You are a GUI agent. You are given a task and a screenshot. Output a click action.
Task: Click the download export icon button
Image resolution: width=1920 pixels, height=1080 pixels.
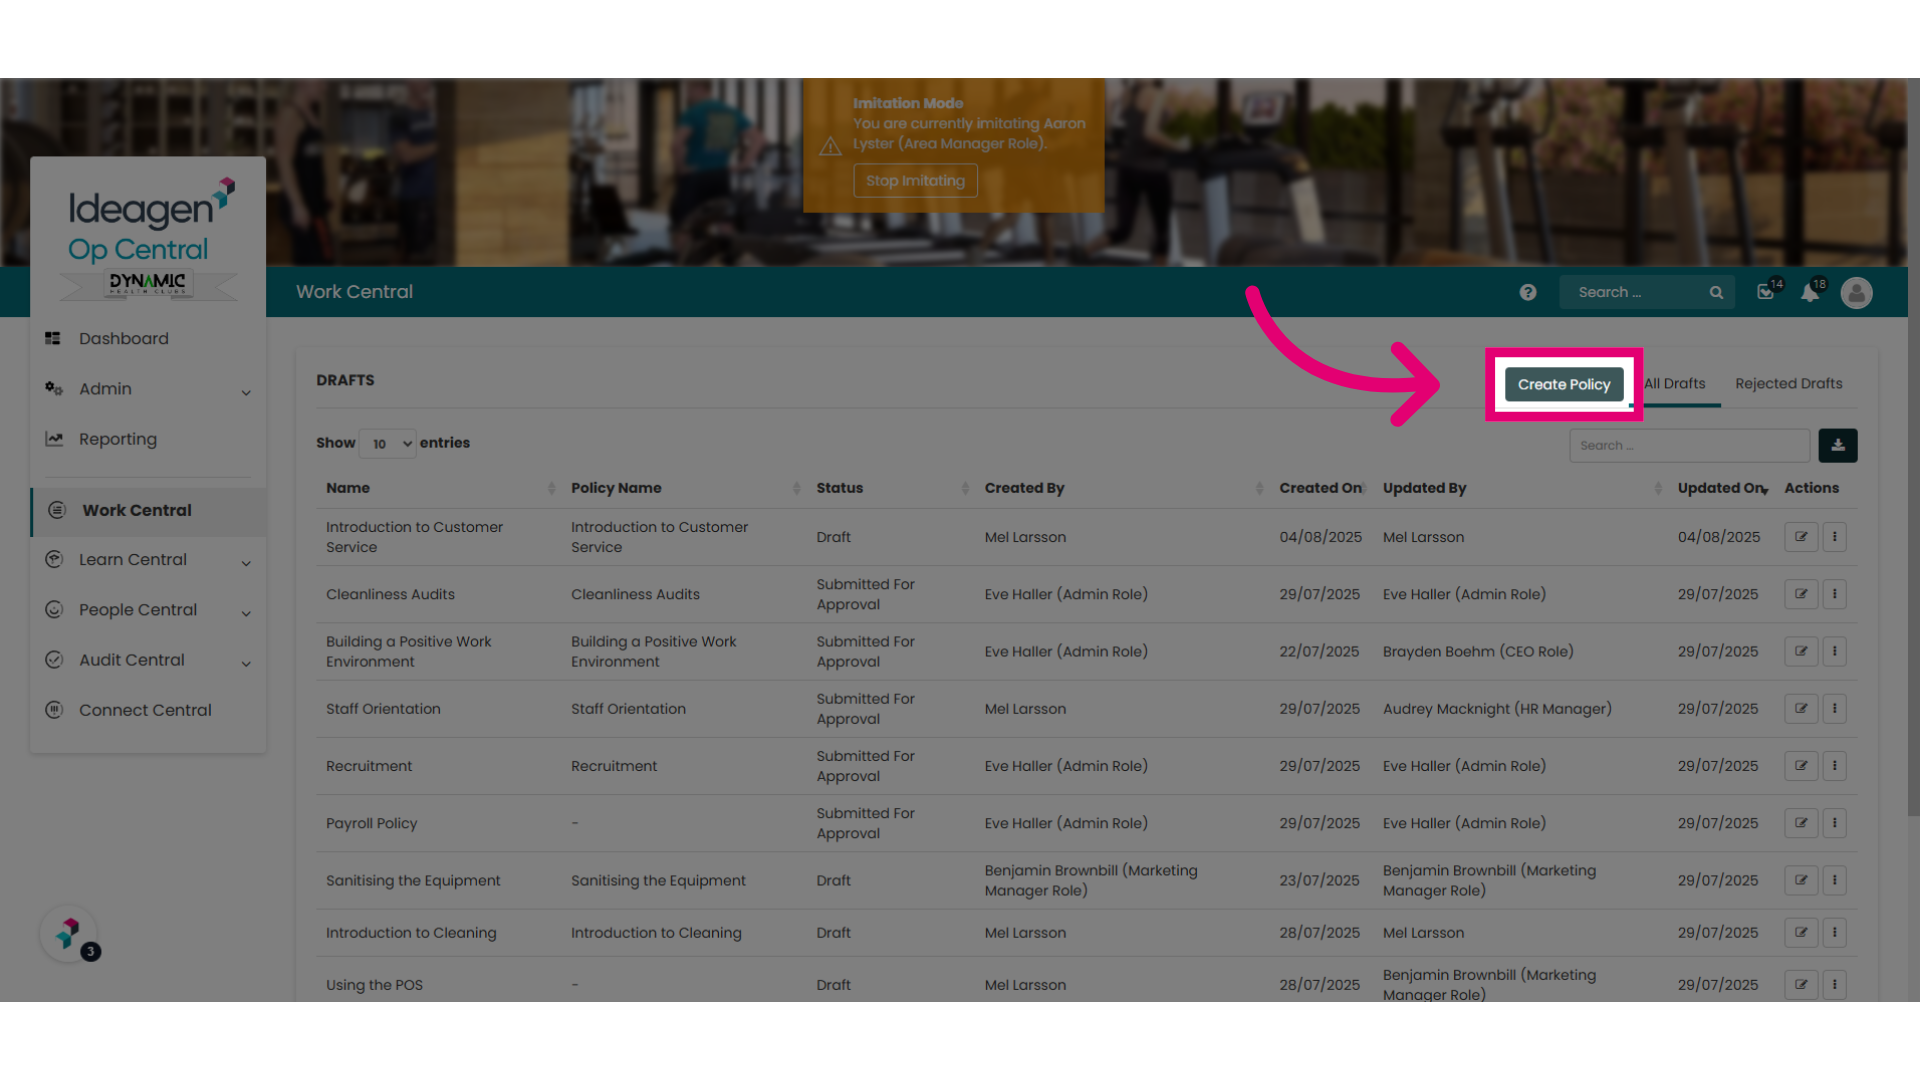(x=1838, y=446)
